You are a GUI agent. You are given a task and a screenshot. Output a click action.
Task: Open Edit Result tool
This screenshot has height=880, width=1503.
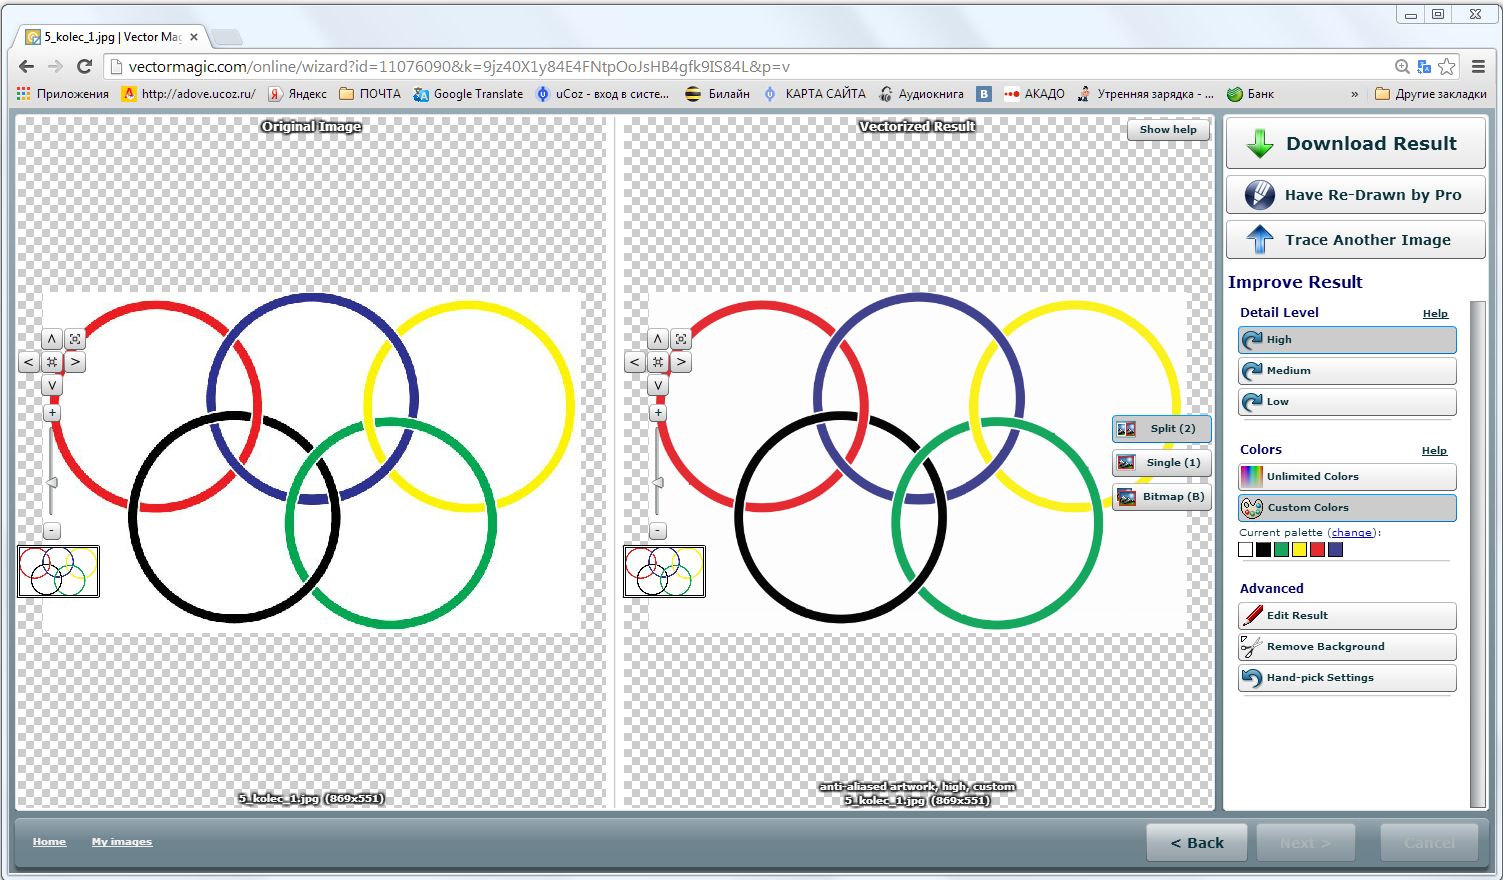(x=1347, y=616)
